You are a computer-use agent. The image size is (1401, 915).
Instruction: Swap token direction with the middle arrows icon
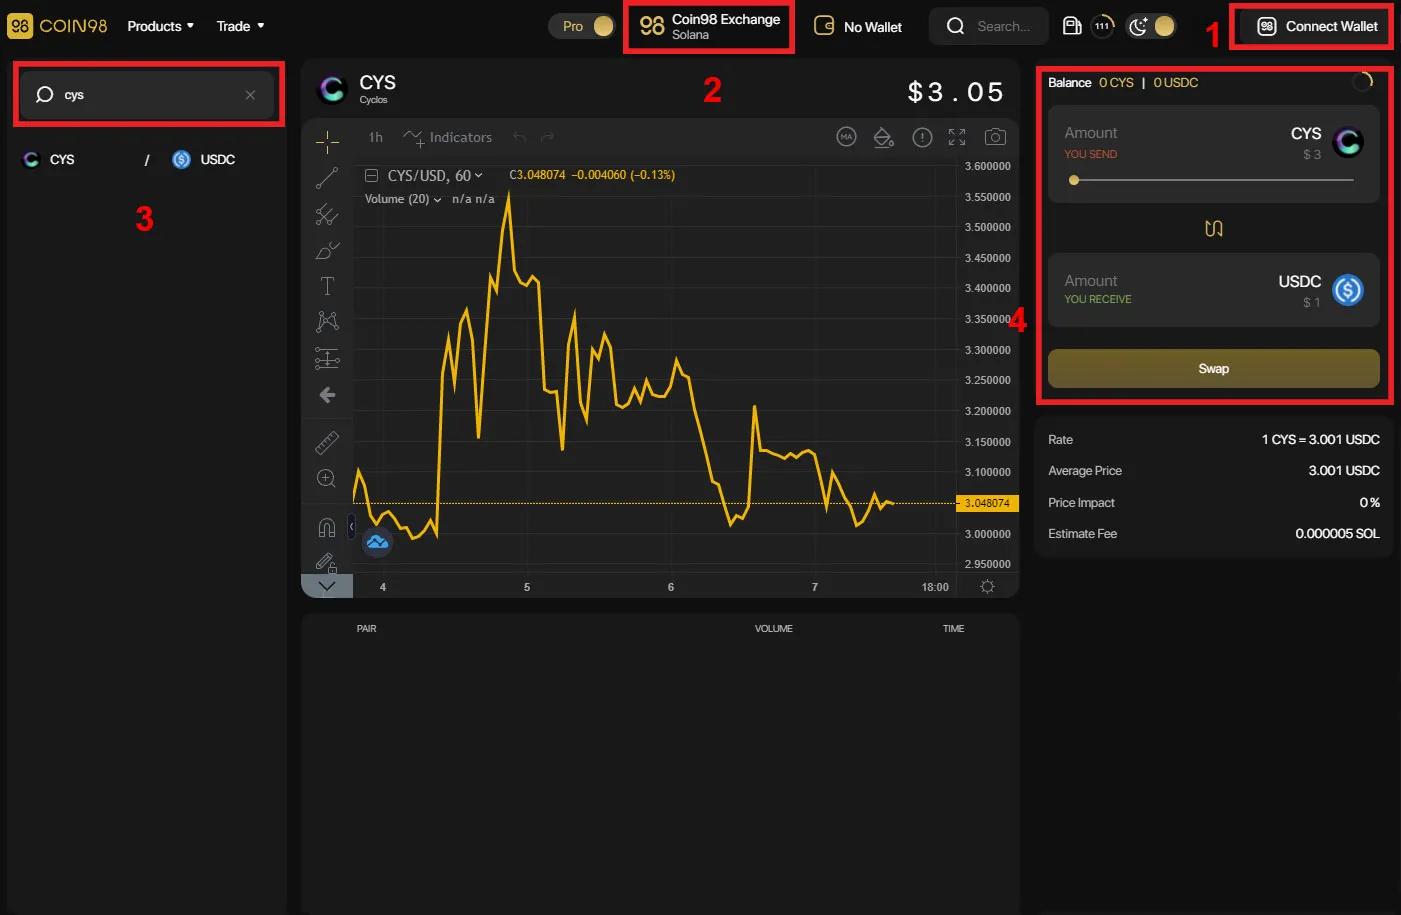(1213, 228)
